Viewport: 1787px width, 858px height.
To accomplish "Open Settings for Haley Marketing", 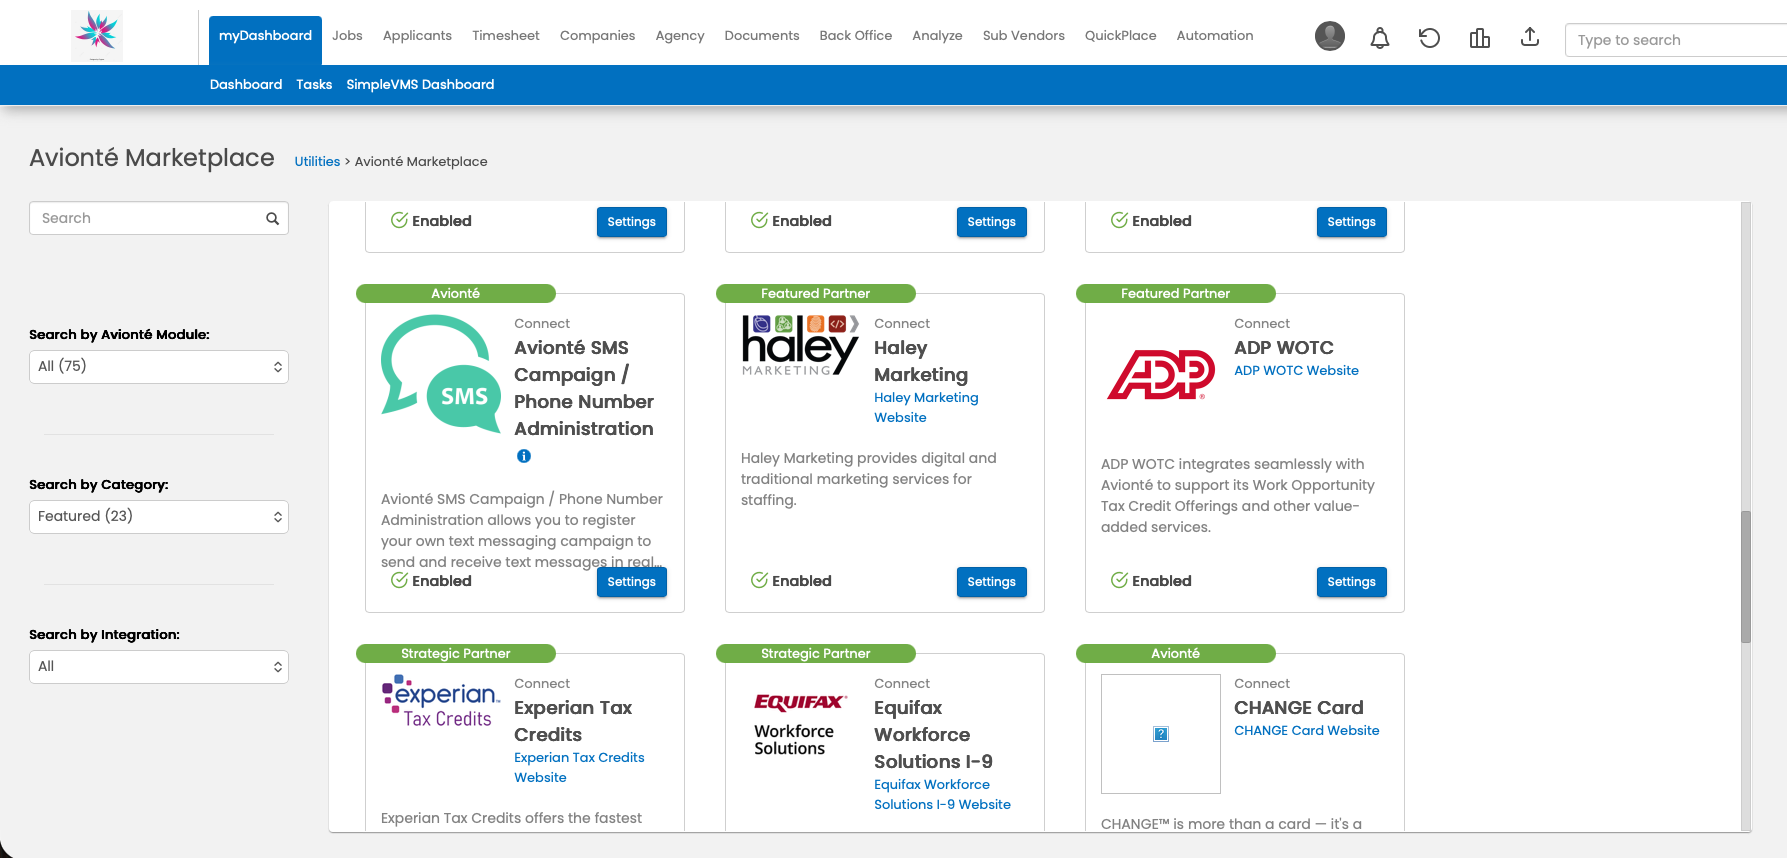I will point(992,582).
